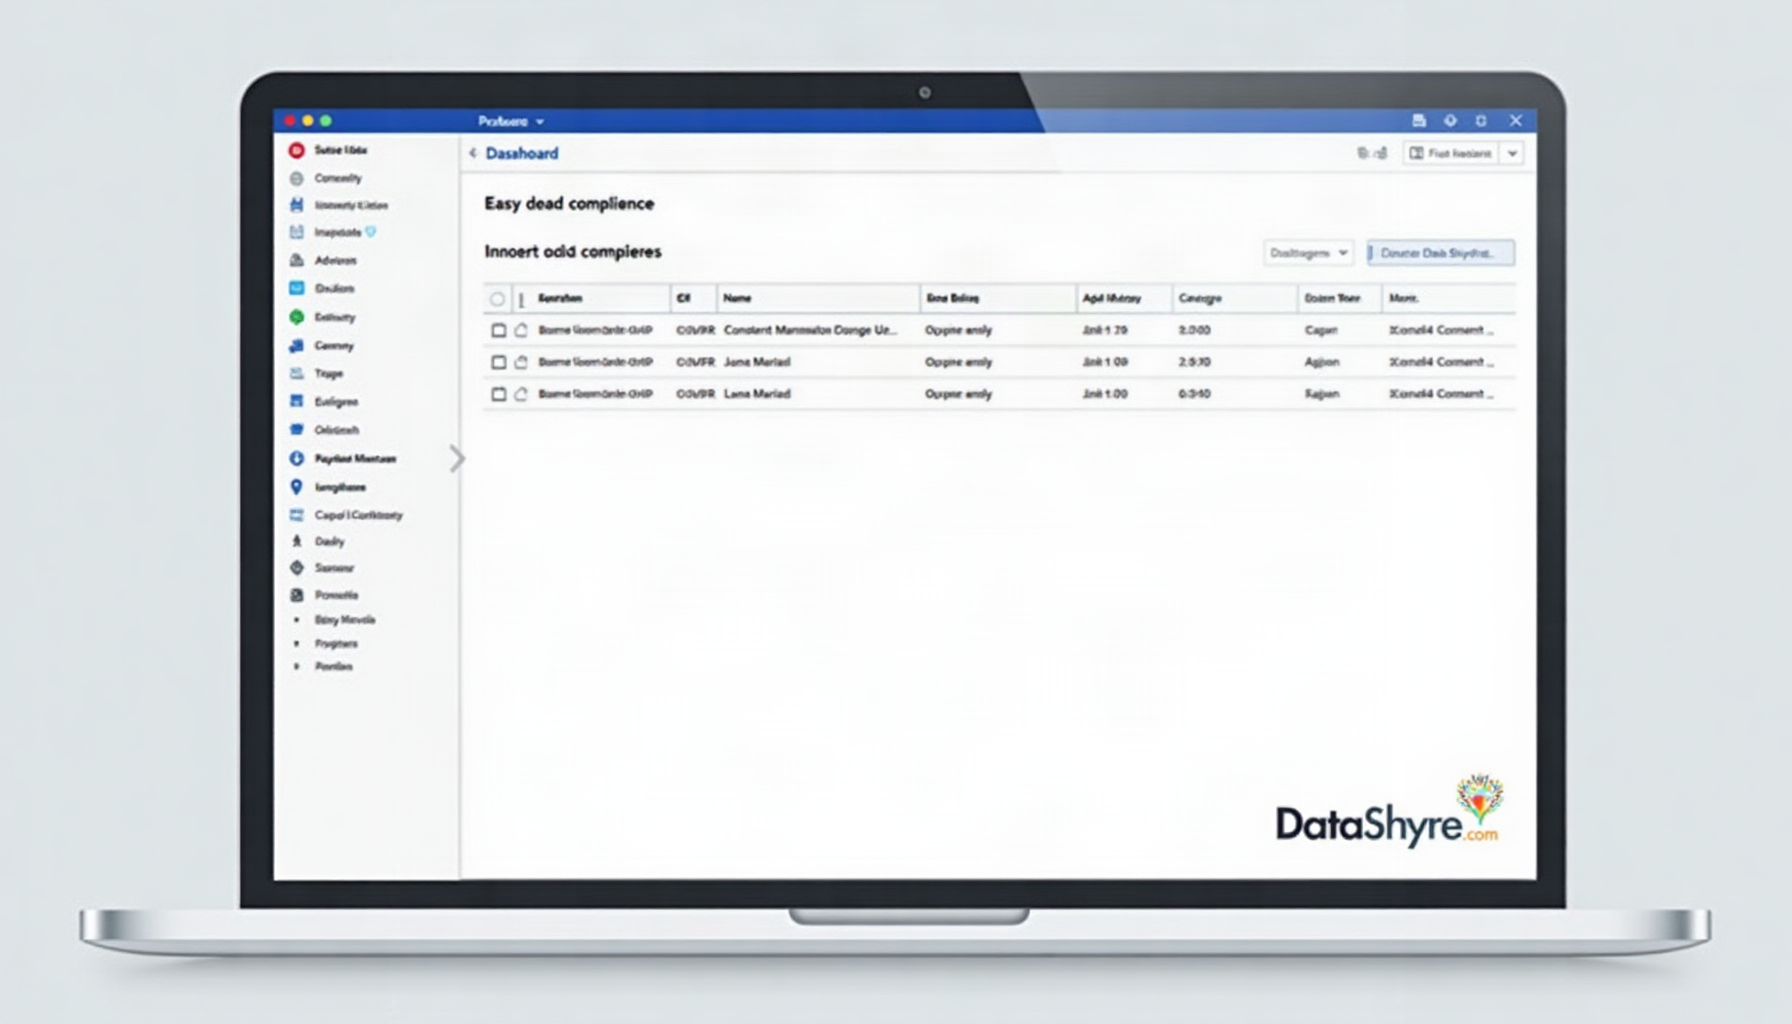The height and width of the screenshot is (1024, 1792).
Task: Click the person icon beside Dadly in the sidebar
Action: coord(296,541)
